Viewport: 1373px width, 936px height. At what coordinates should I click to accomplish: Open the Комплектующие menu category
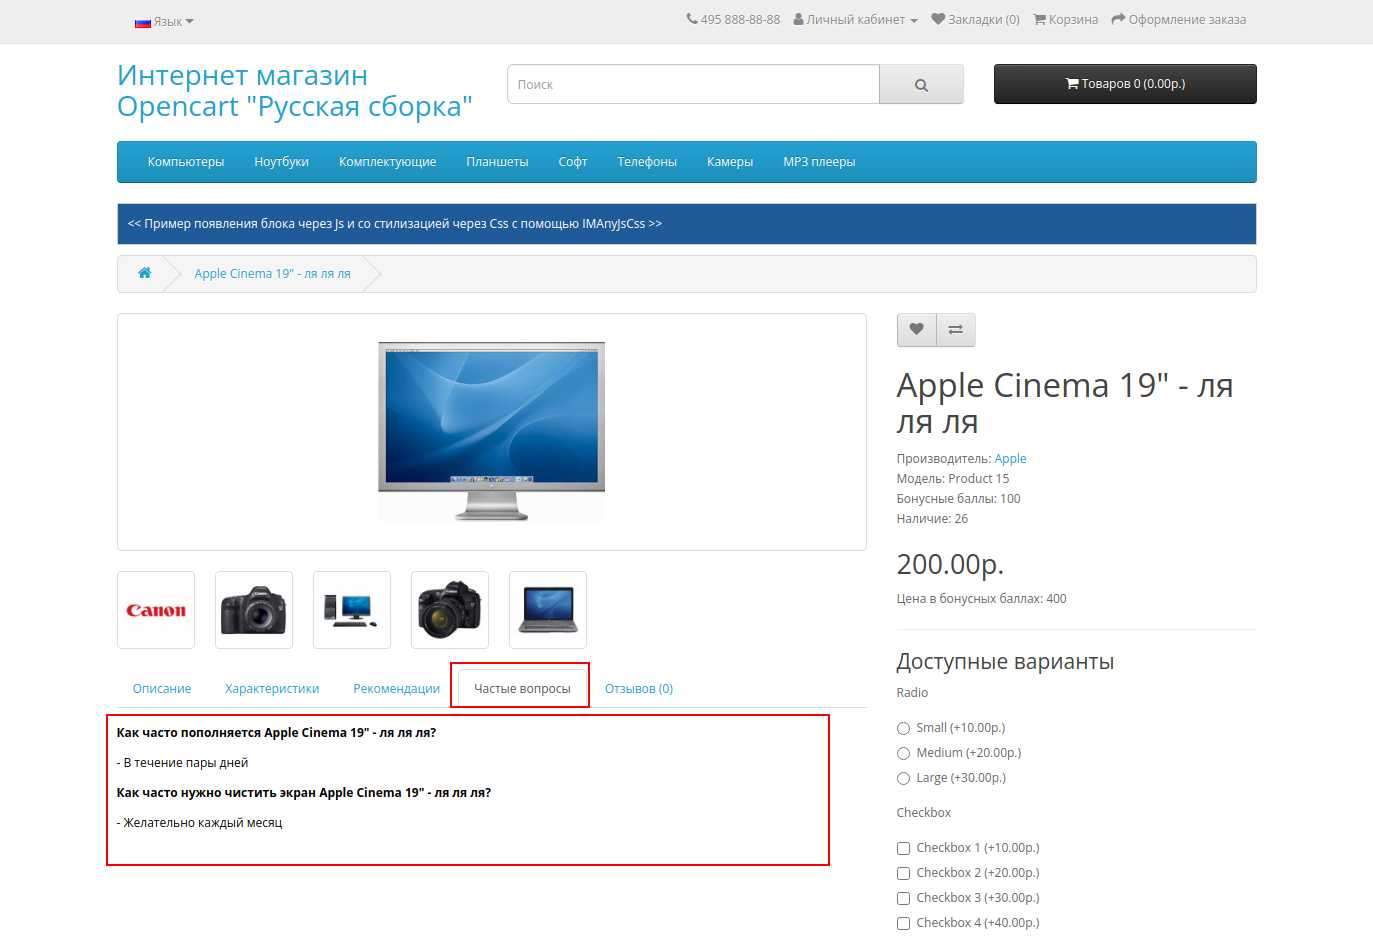(x=387, y=162)
